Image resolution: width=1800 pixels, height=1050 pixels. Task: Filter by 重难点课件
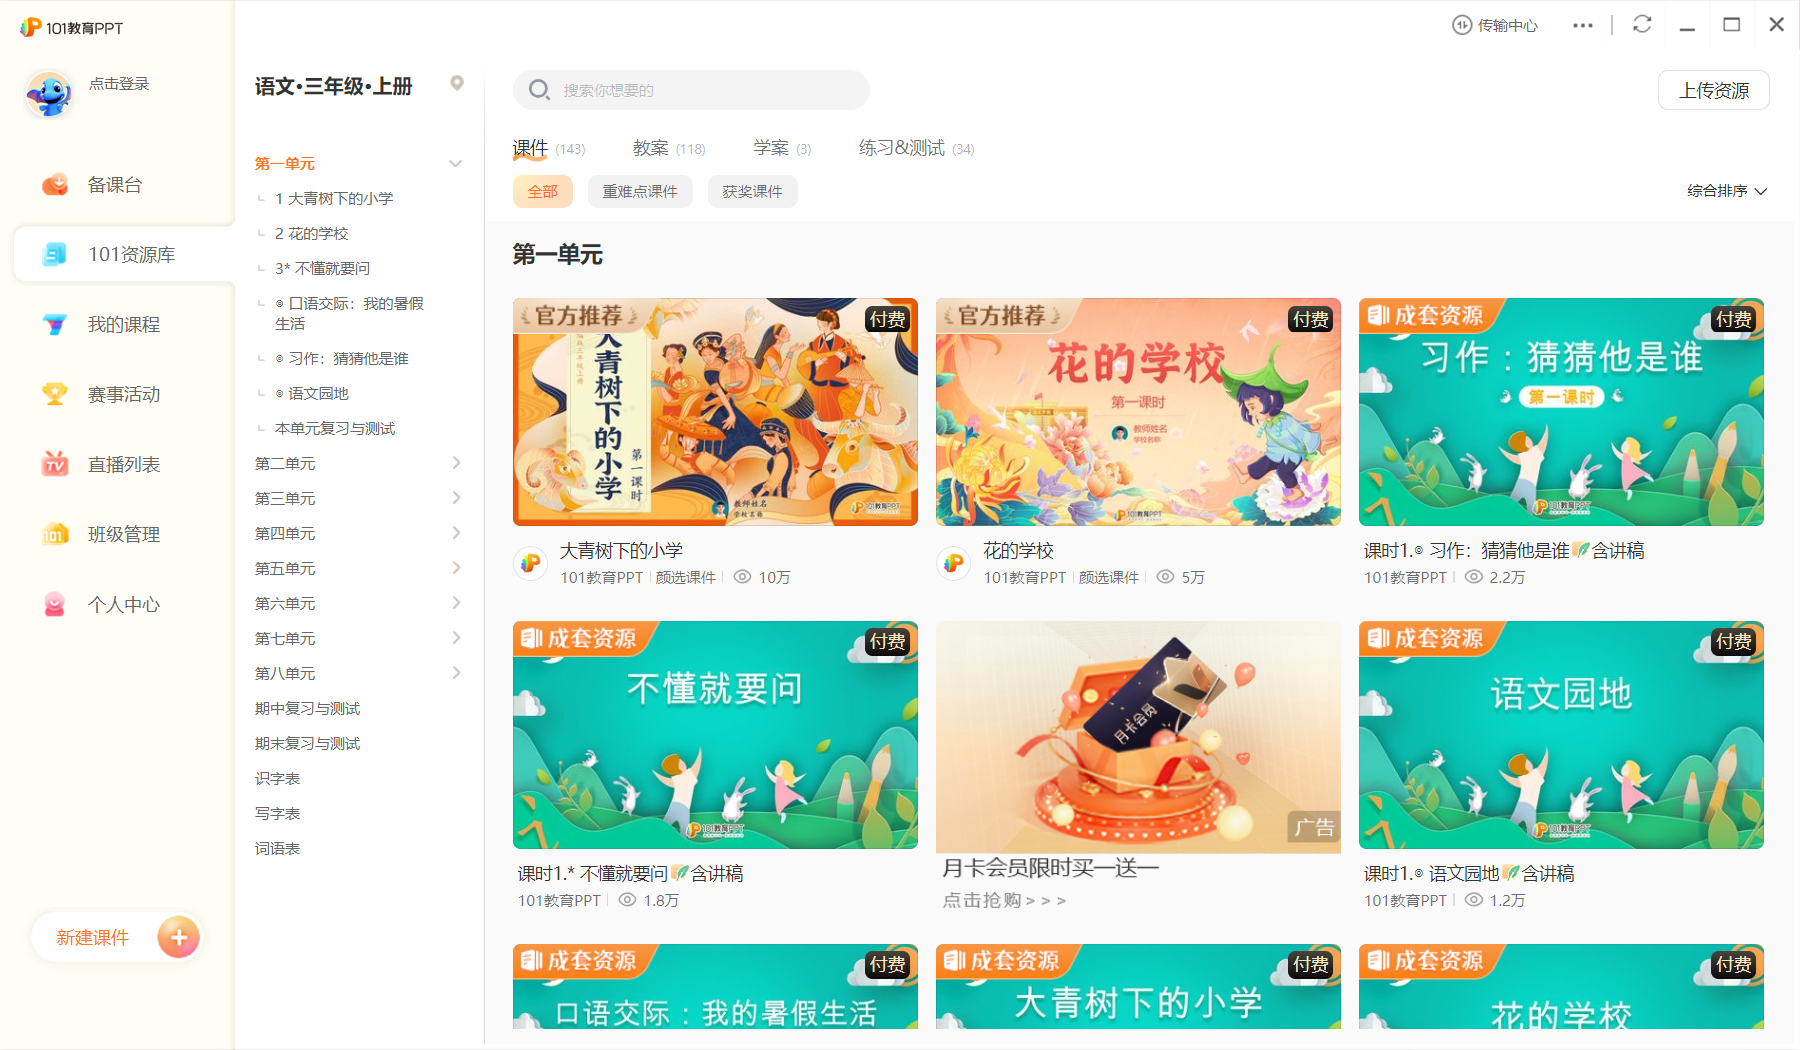coord(640,191)
